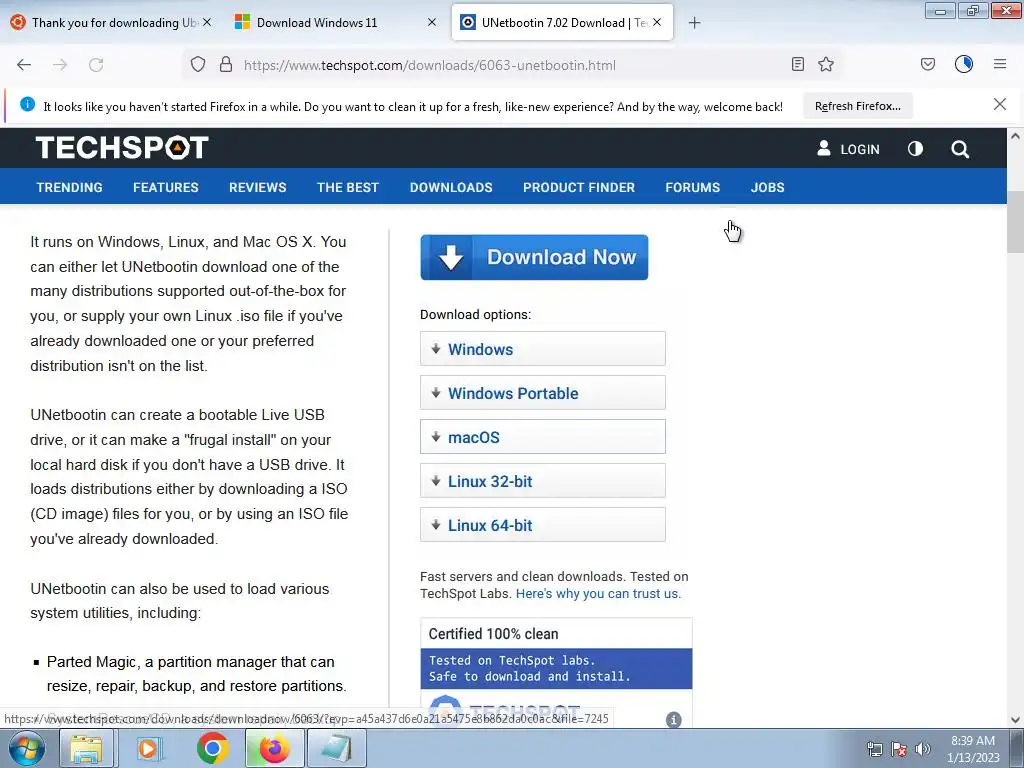Click the network tray icon

coord(874,749)
